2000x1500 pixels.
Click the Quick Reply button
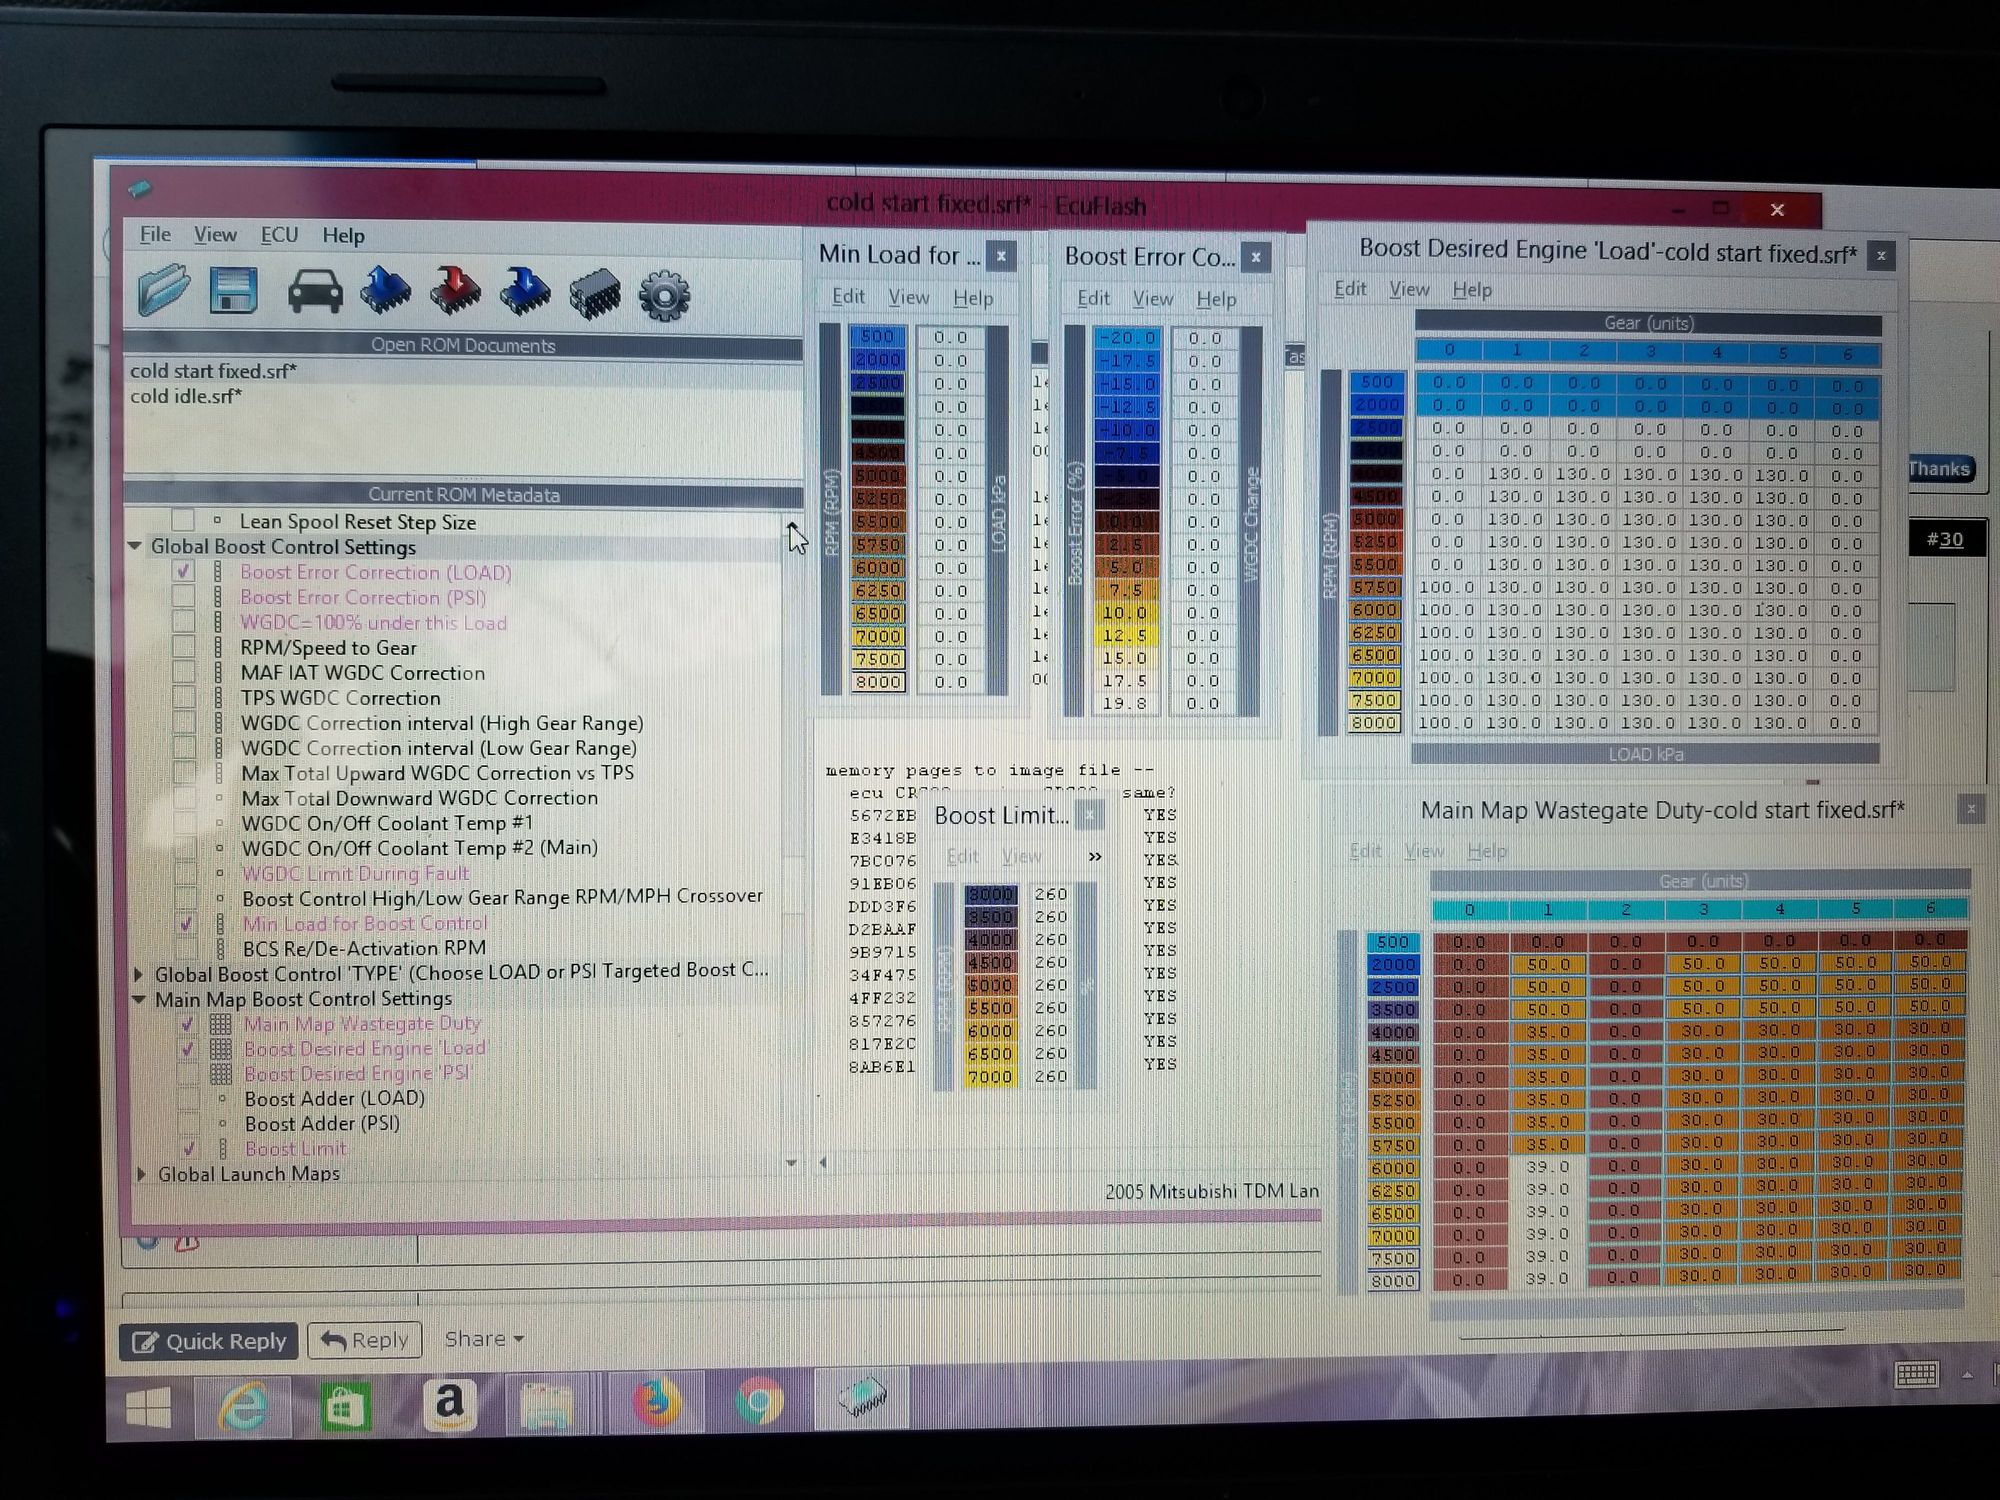(209, 1341)
